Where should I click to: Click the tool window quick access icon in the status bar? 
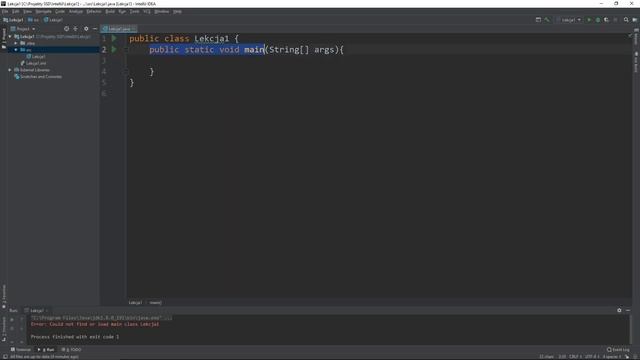click(5, 356)
